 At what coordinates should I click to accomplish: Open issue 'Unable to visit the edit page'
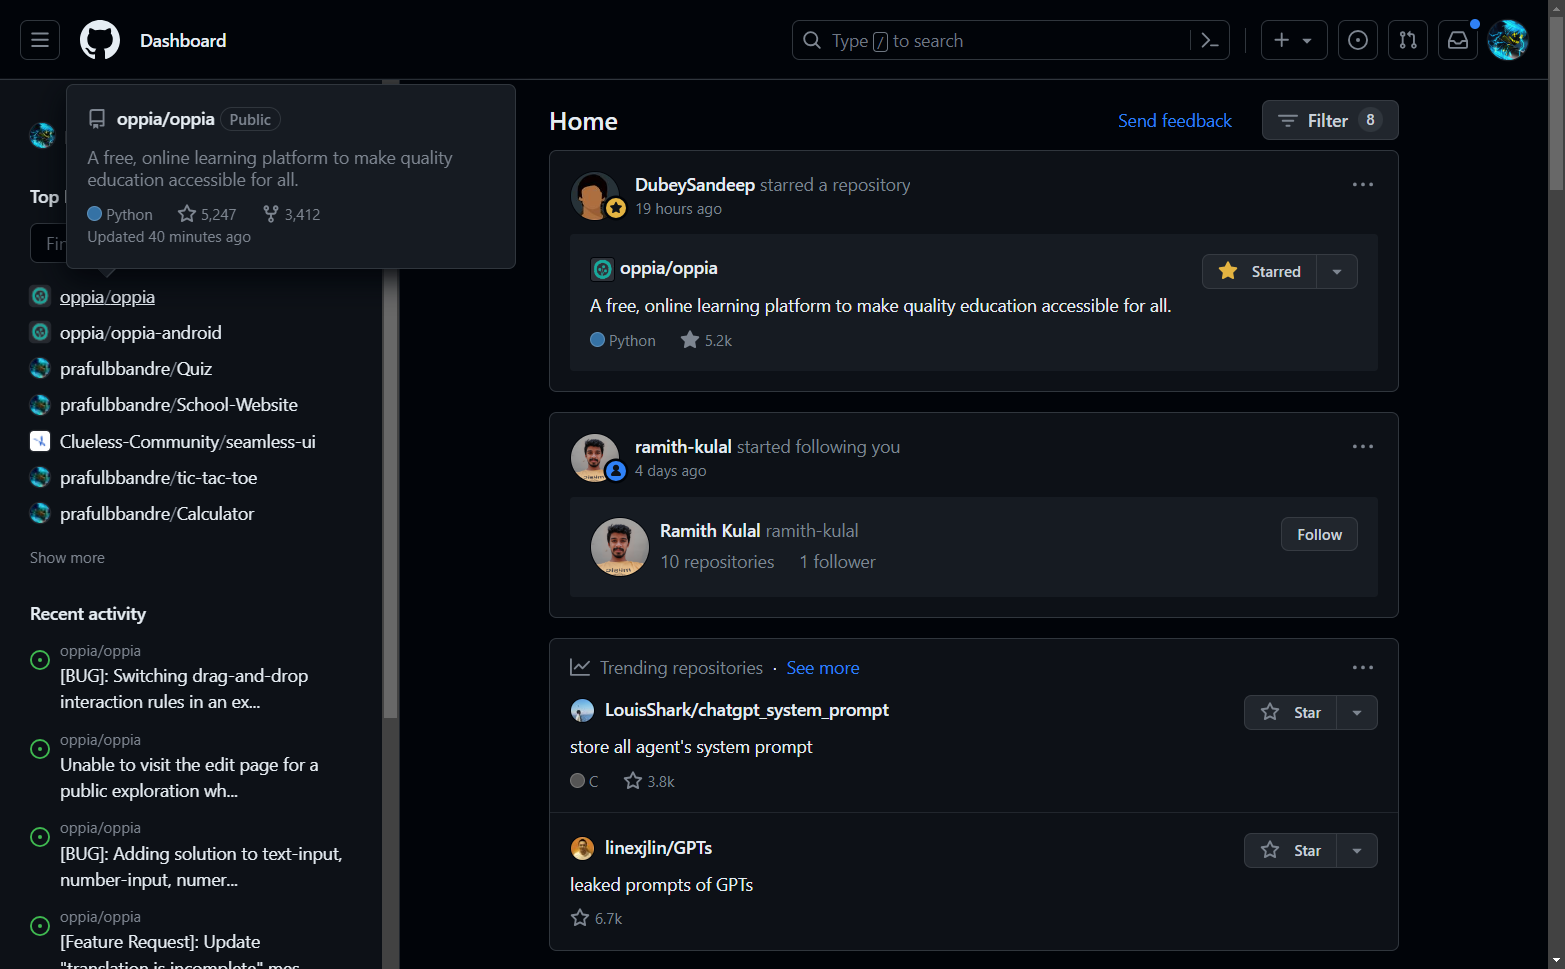[x=189, y=778]
